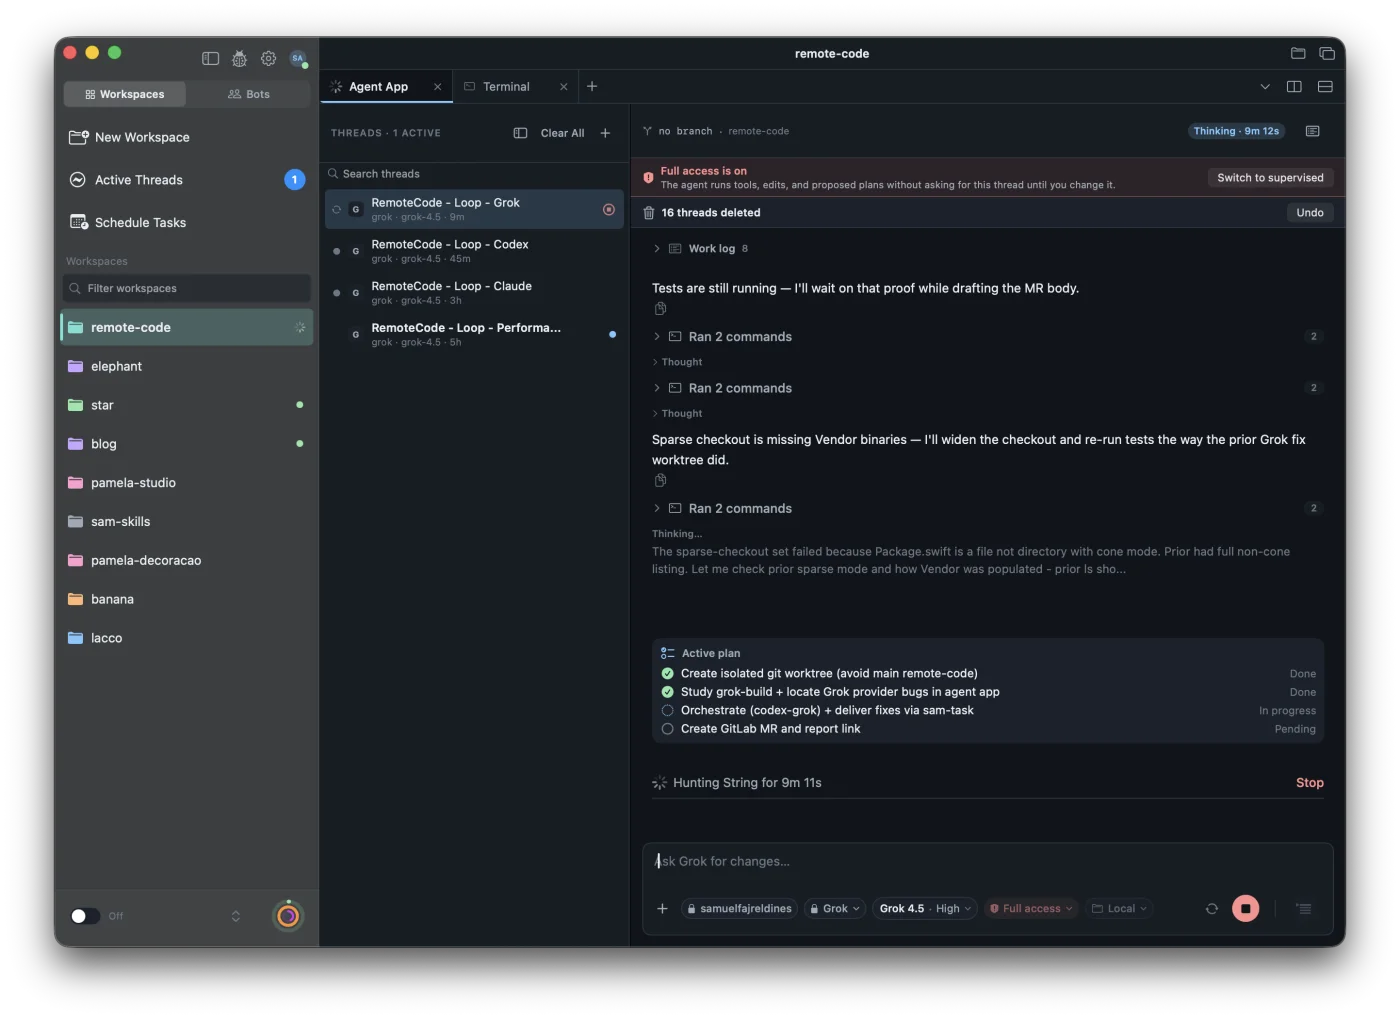1400x1019 pixels.
Task: Select the Terminal tab
Action: (x=515, y=87)
